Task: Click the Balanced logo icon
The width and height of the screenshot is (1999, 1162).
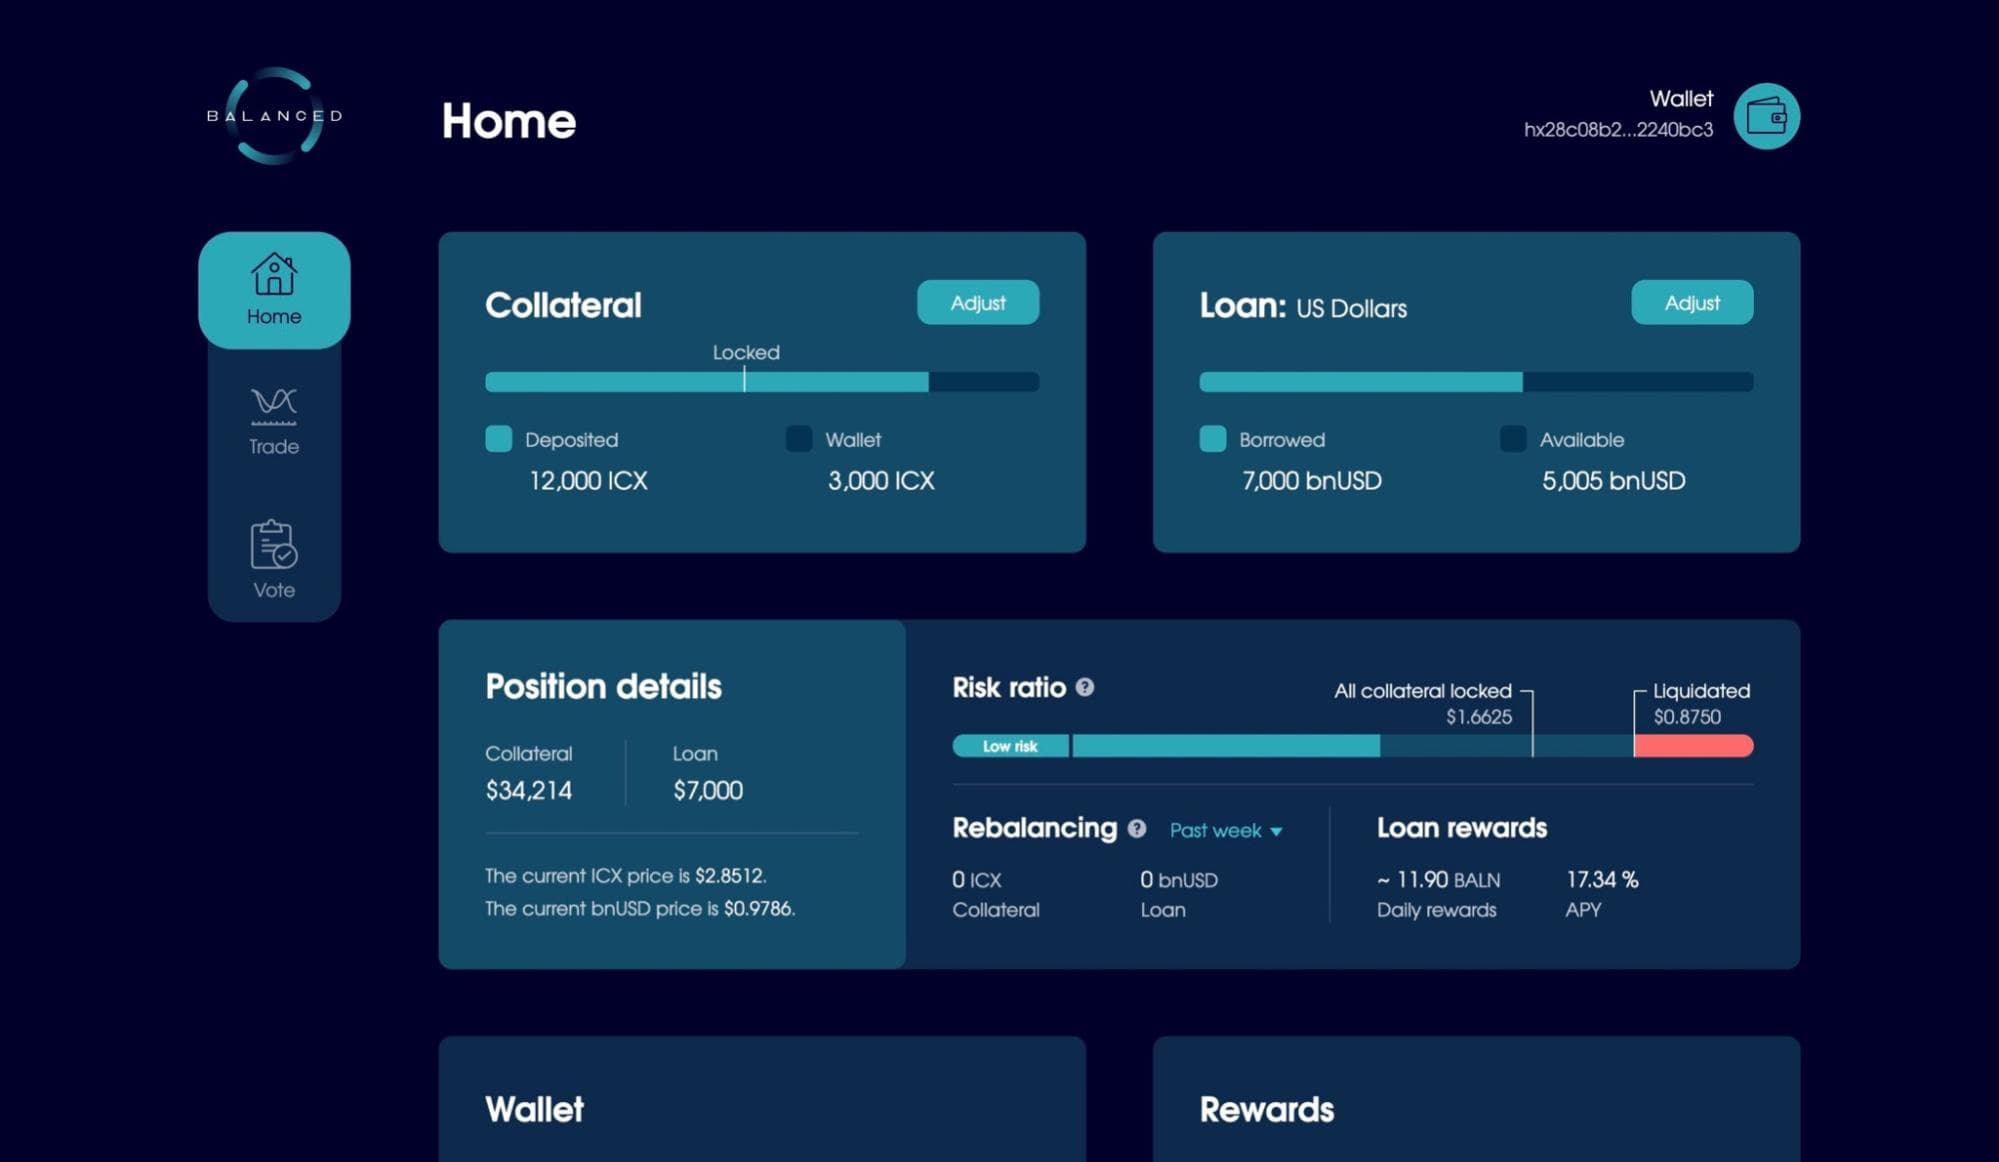Action: [x=274, y=115]
